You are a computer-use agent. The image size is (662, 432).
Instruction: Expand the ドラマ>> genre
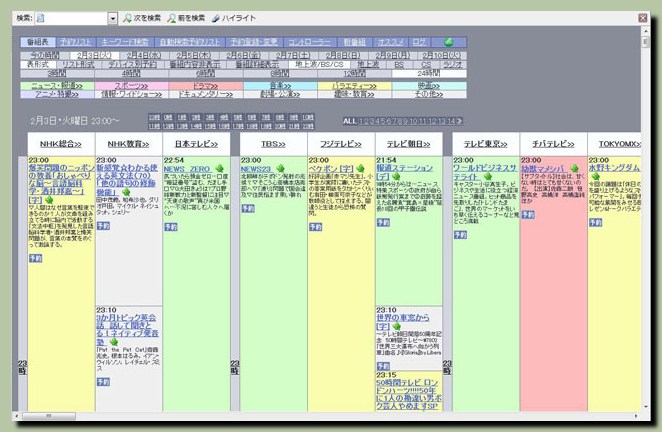point(206,86)
